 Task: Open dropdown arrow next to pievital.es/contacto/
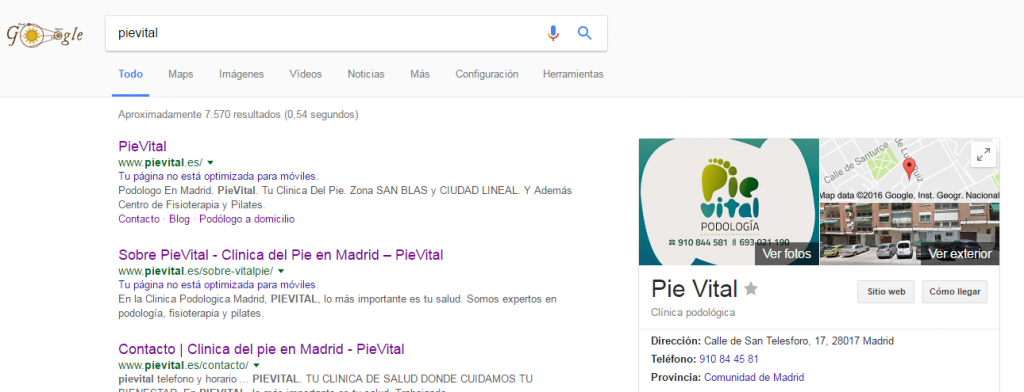[256, 365]
